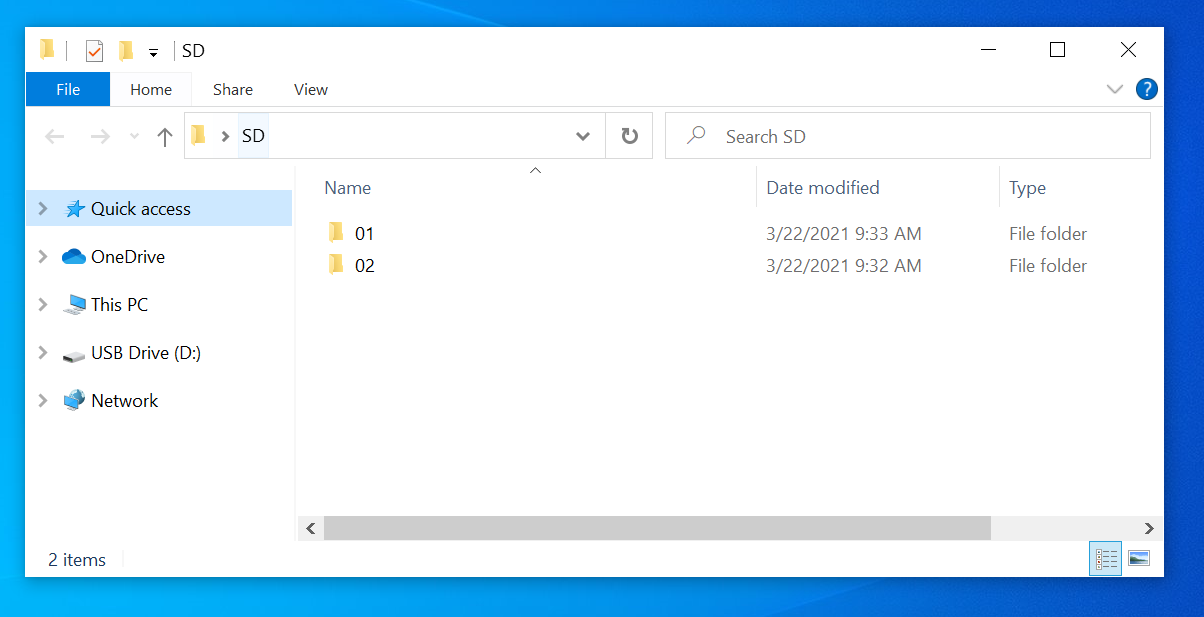This screenshot has width=1204, height=617.
Task: Open recent locations dropdown arrow
Action: tap(134, 137)
